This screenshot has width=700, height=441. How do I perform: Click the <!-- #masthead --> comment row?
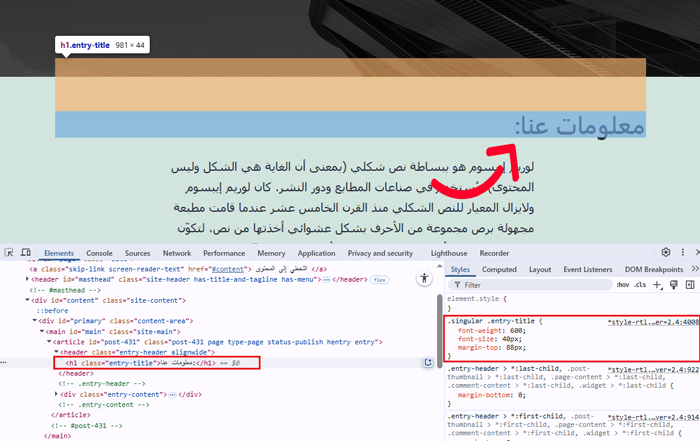point(65,290)
